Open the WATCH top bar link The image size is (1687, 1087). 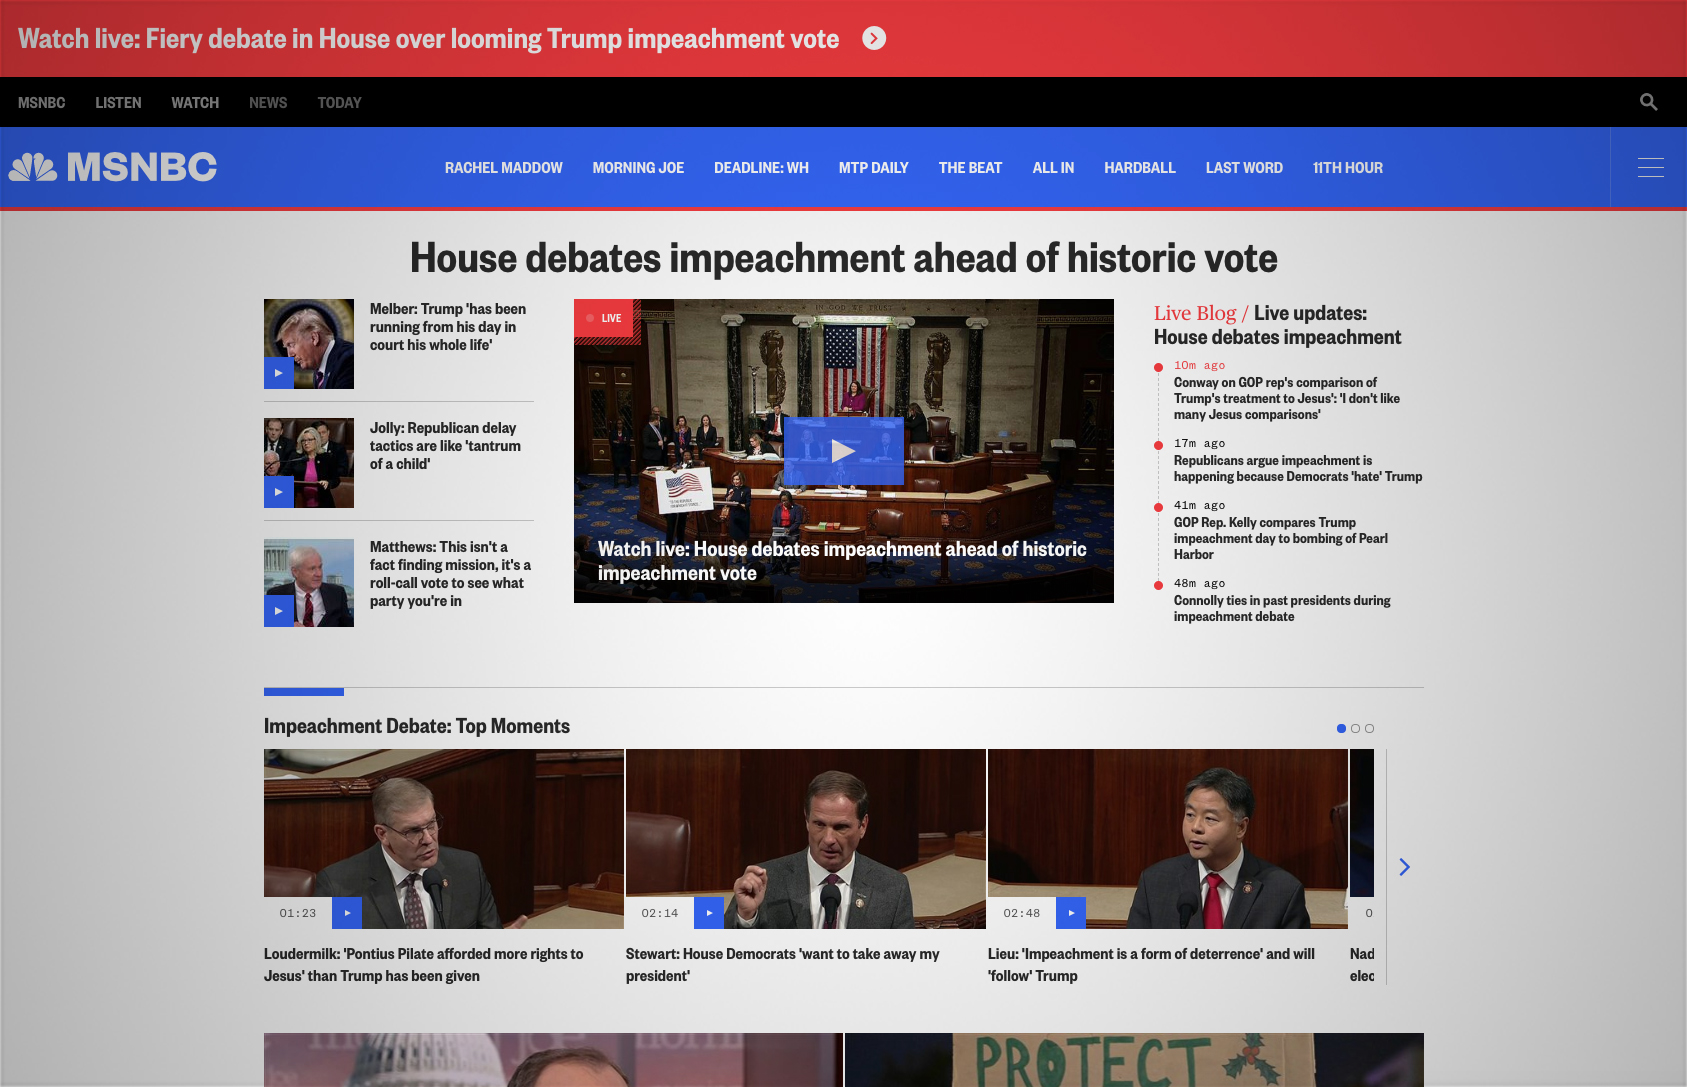click(195, 103)
